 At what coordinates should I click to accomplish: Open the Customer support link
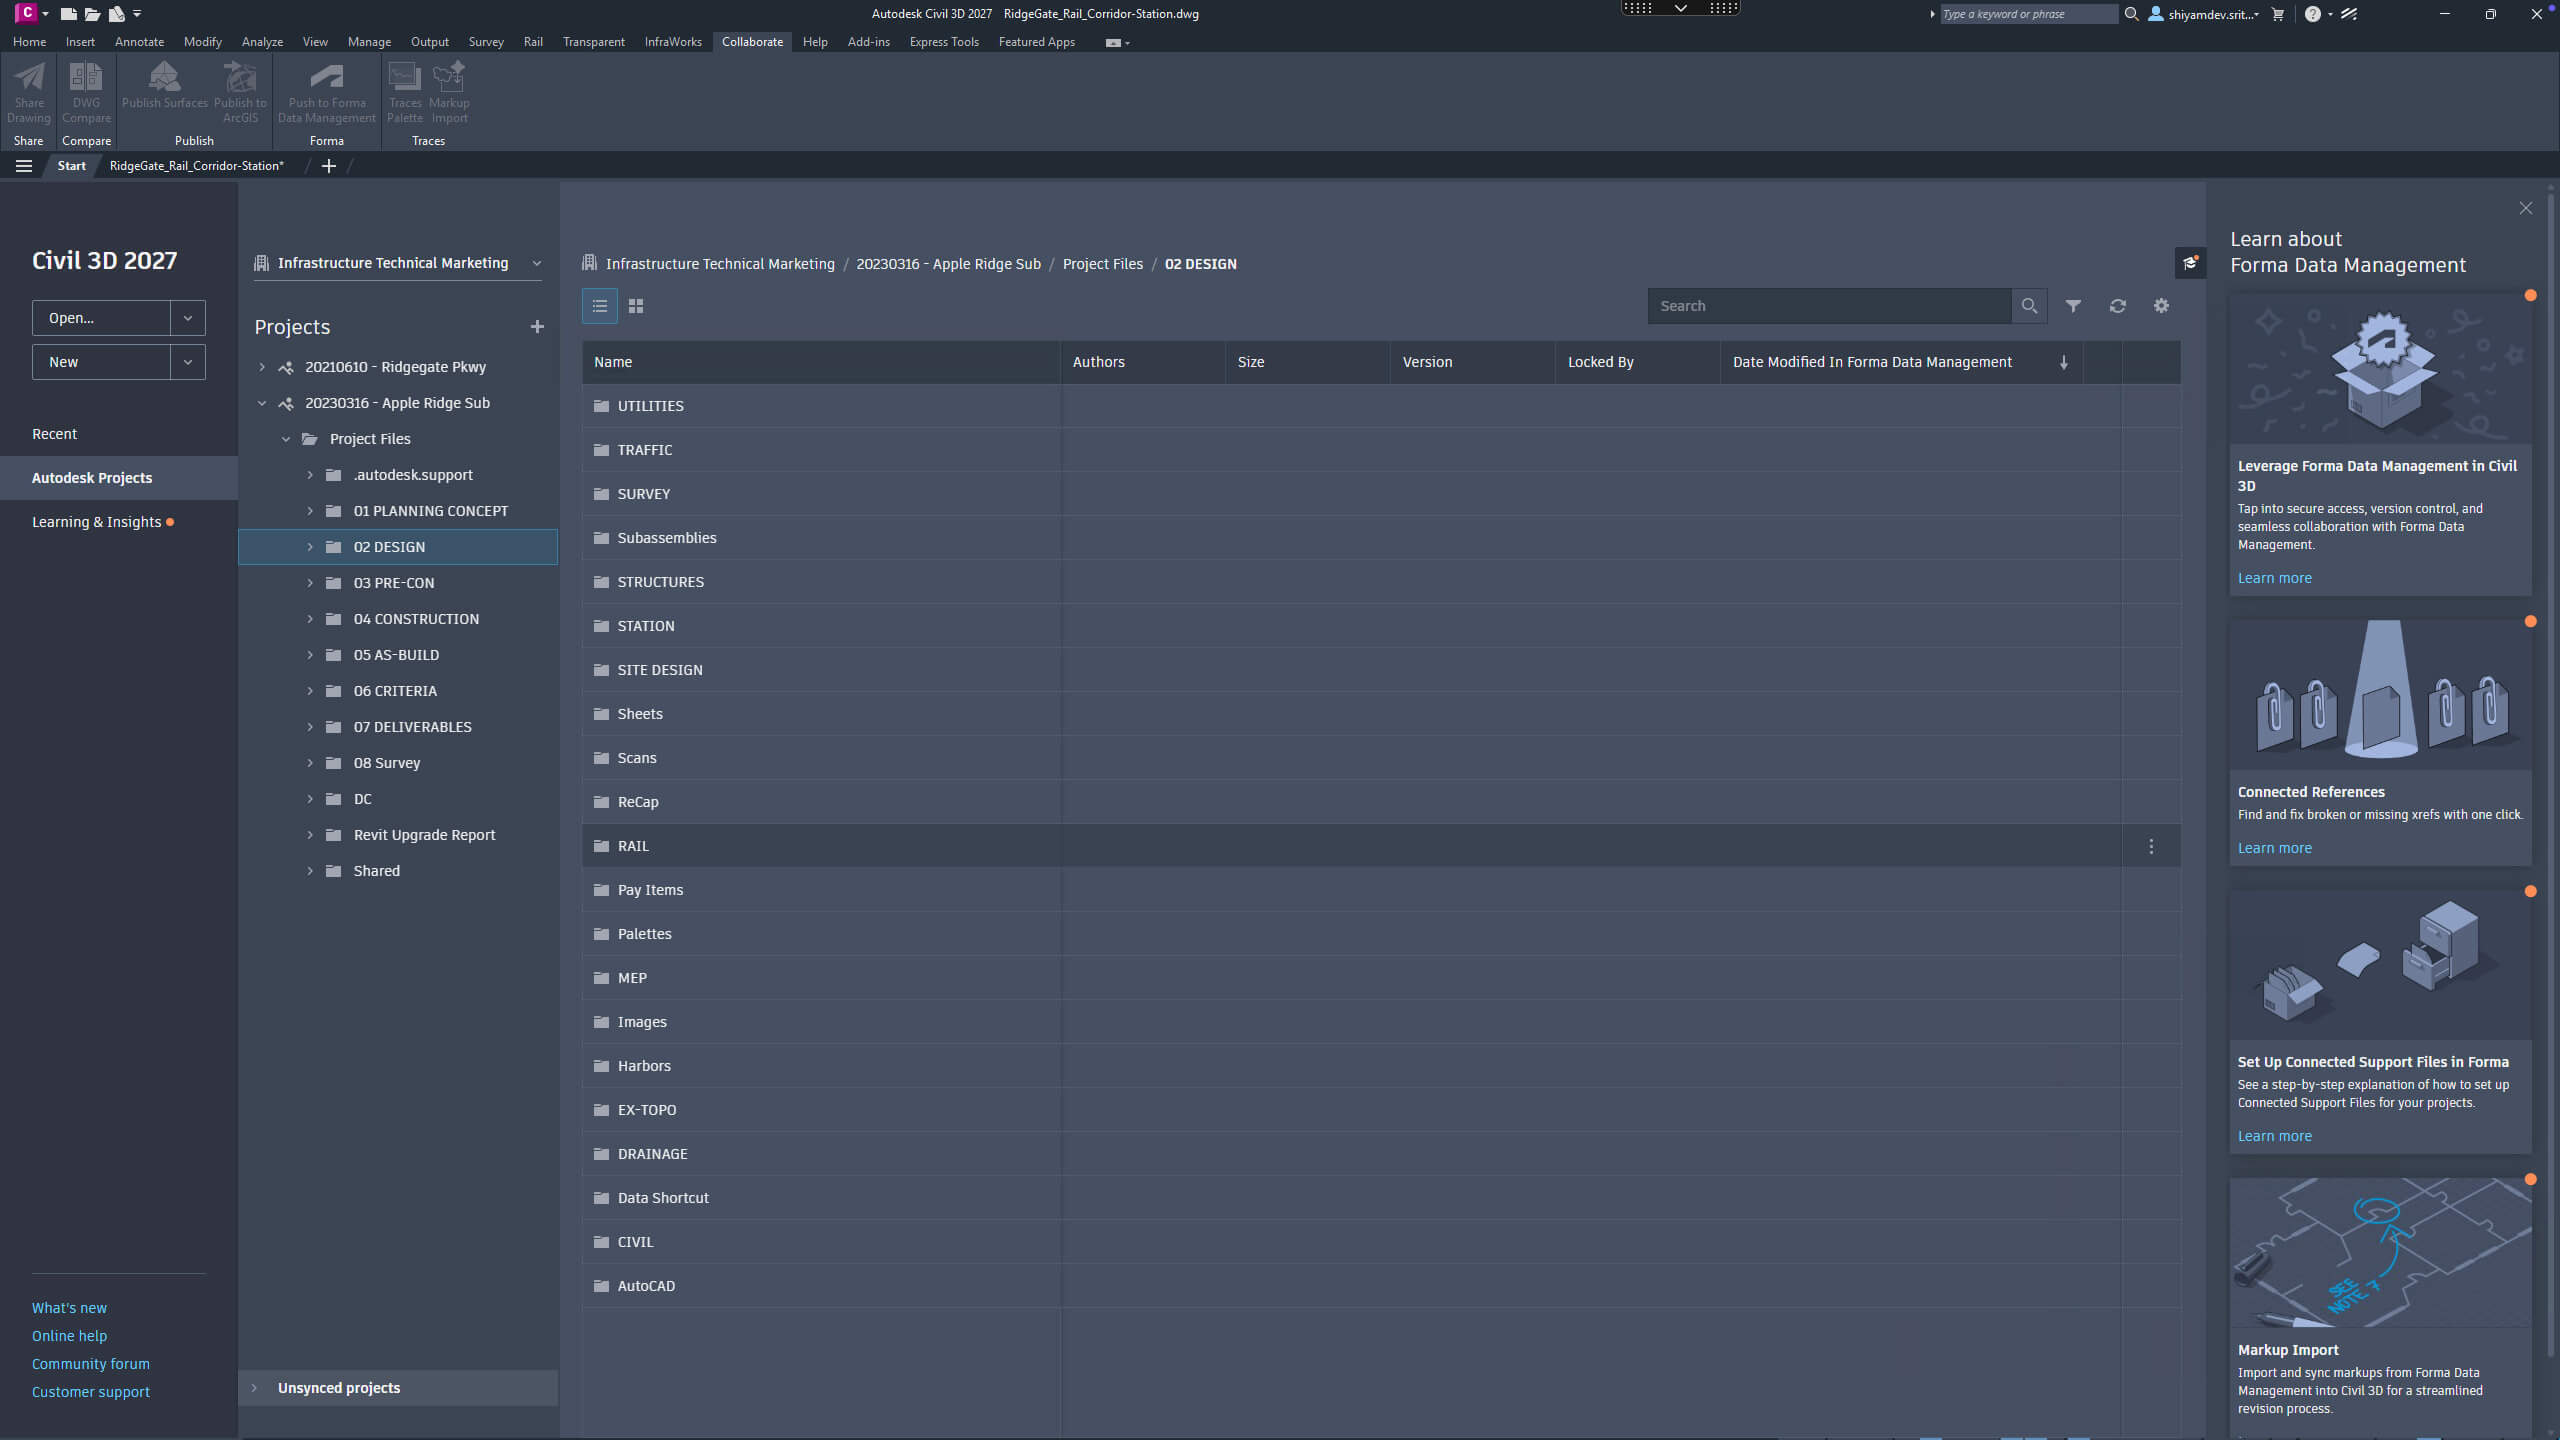pos(90,1392)
